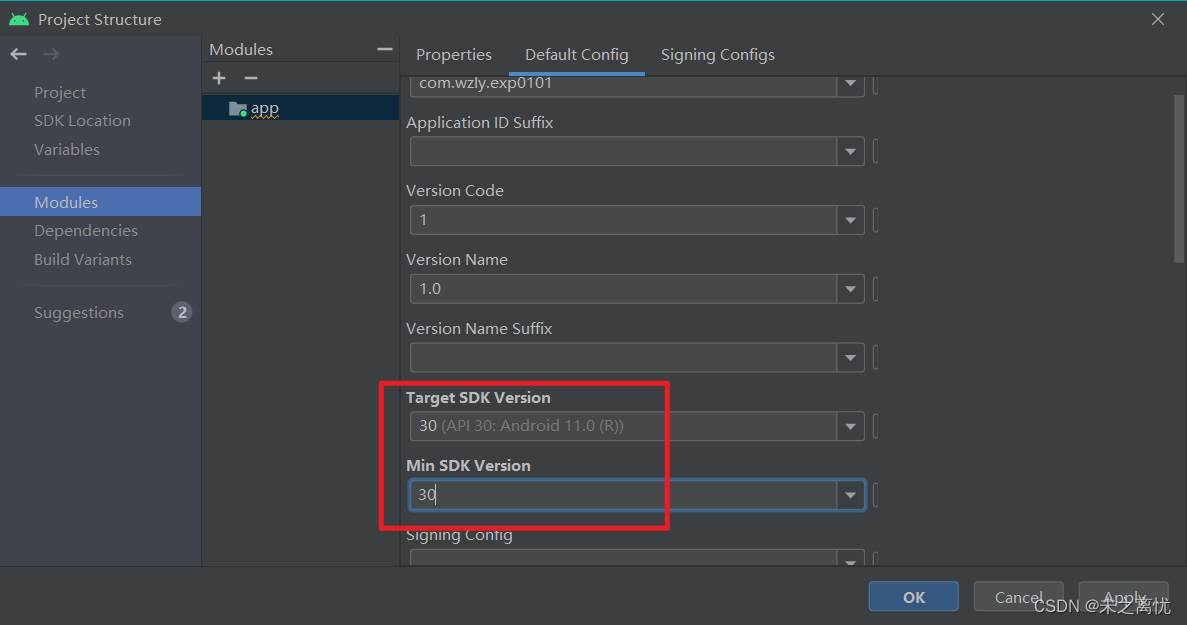The image size is (1187, 625).
Task: Click the Target SDK Version field
Action: (624, 426)
